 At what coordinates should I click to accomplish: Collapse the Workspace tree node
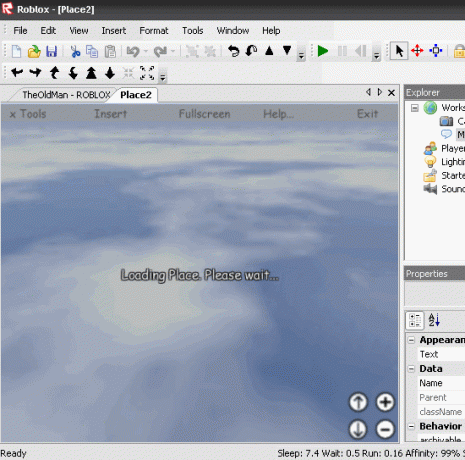(x=415, y=108)
